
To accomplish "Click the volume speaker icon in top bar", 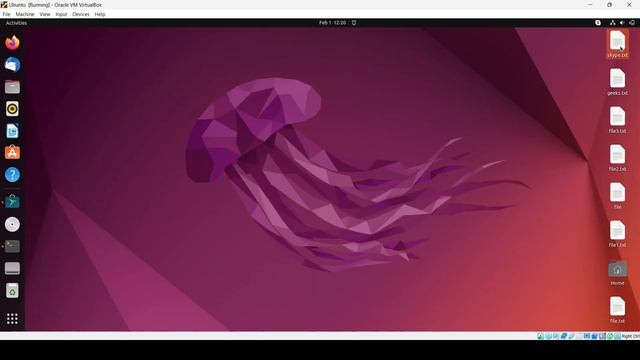I will tap(622, 23).
